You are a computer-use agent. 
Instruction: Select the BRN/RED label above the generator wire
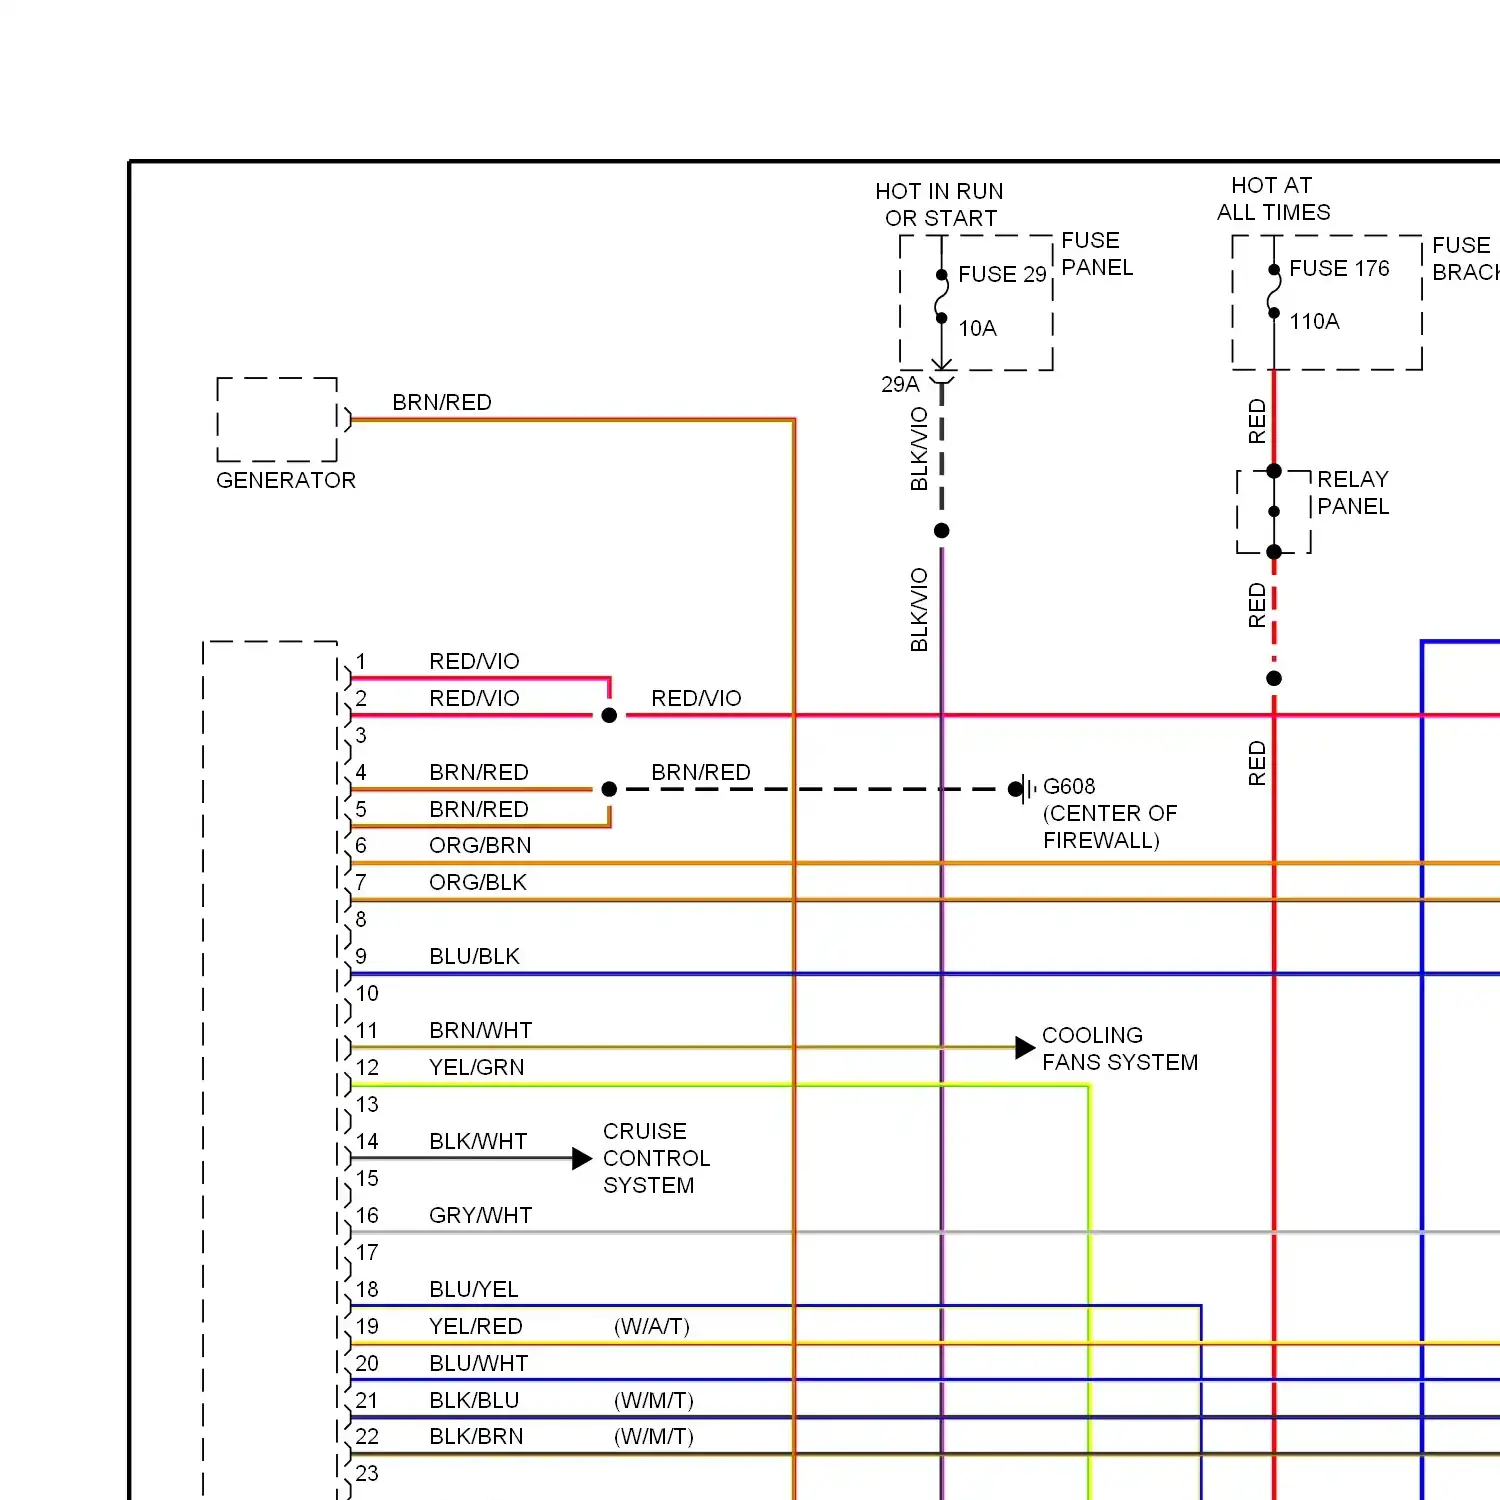point(442,402)
